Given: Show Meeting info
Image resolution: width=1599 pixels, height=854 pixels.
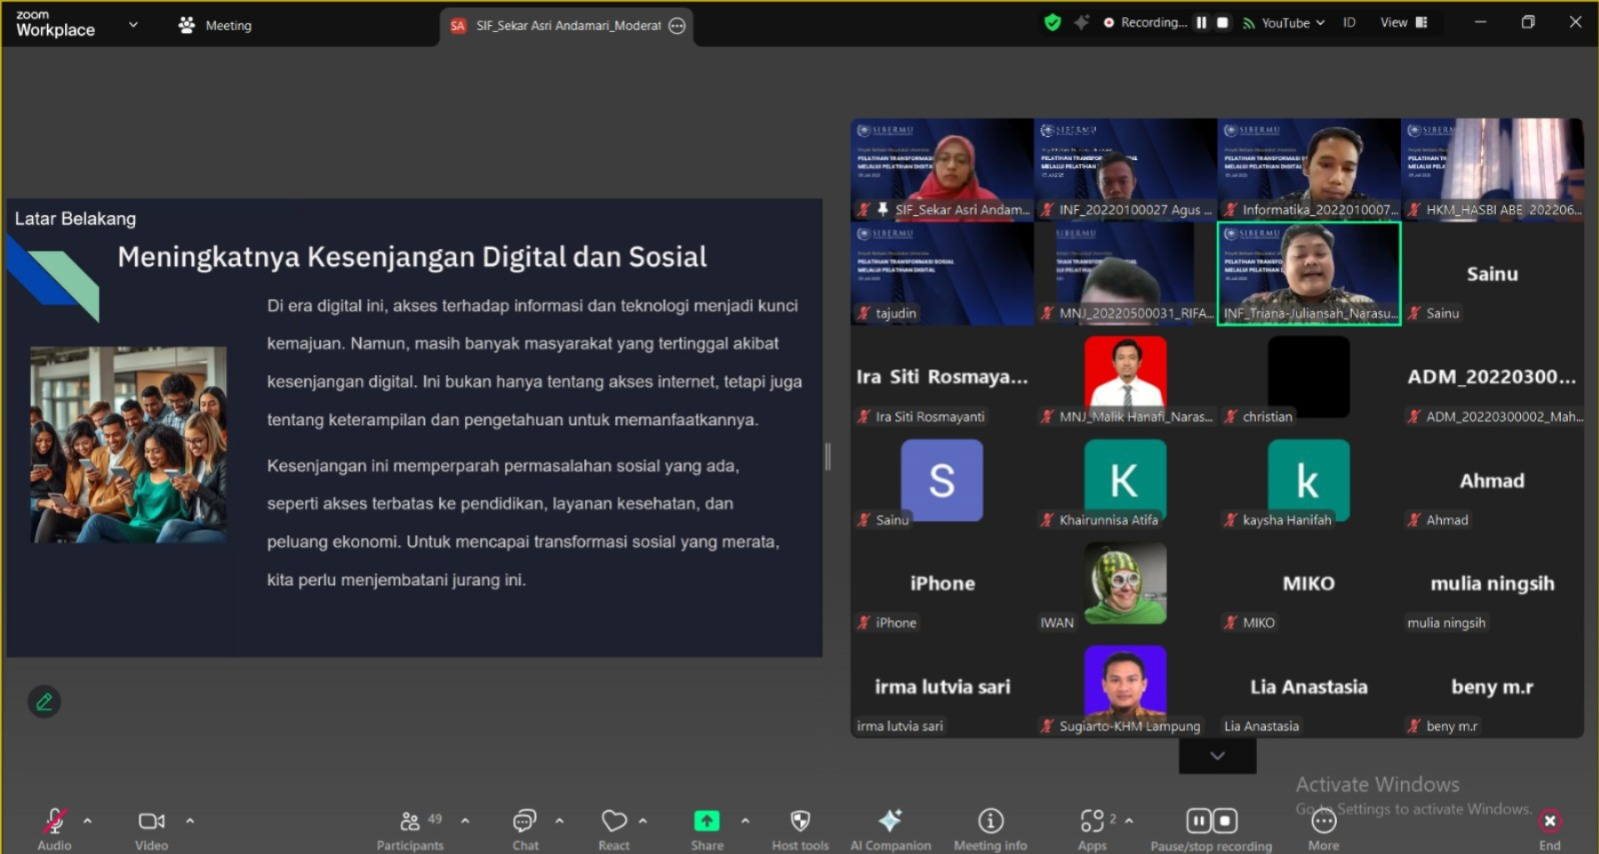Looking at the screenshot, I should (990, 829).
